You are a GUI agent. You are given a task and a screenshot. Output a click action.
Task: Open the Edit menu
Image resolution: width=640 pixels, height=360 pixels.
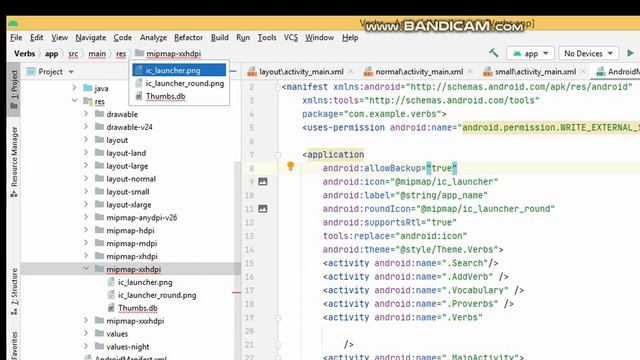click(36, 38)
